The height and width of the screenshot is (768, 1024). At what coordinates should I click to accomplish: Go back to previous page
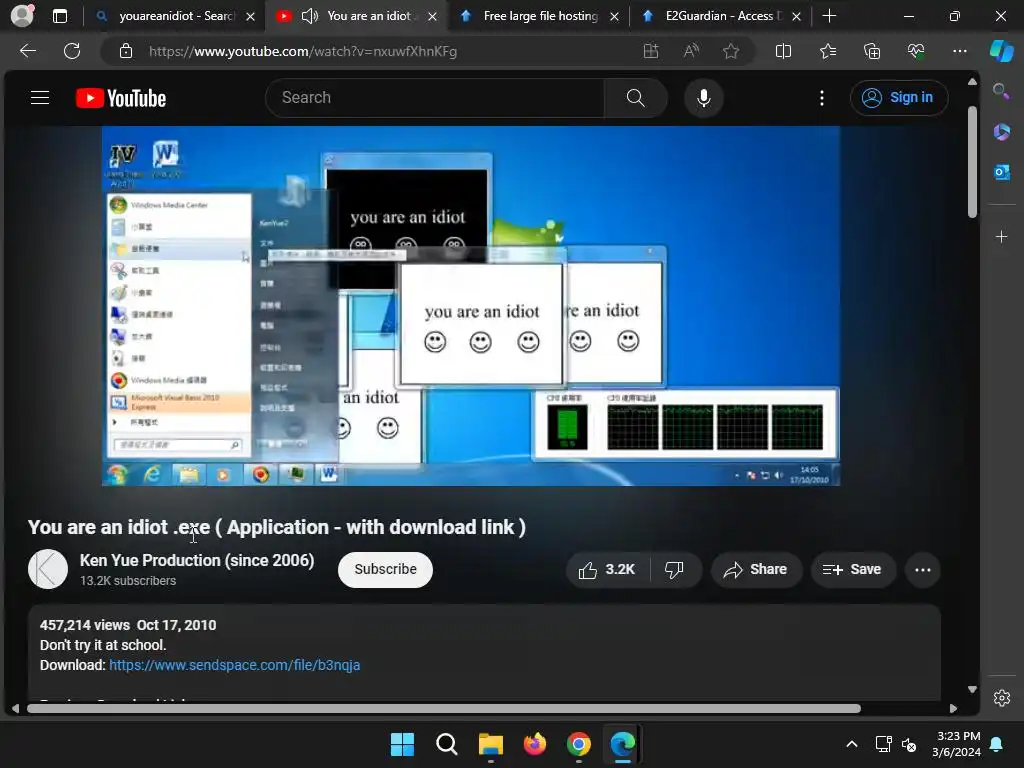click(x=28, y=51)
